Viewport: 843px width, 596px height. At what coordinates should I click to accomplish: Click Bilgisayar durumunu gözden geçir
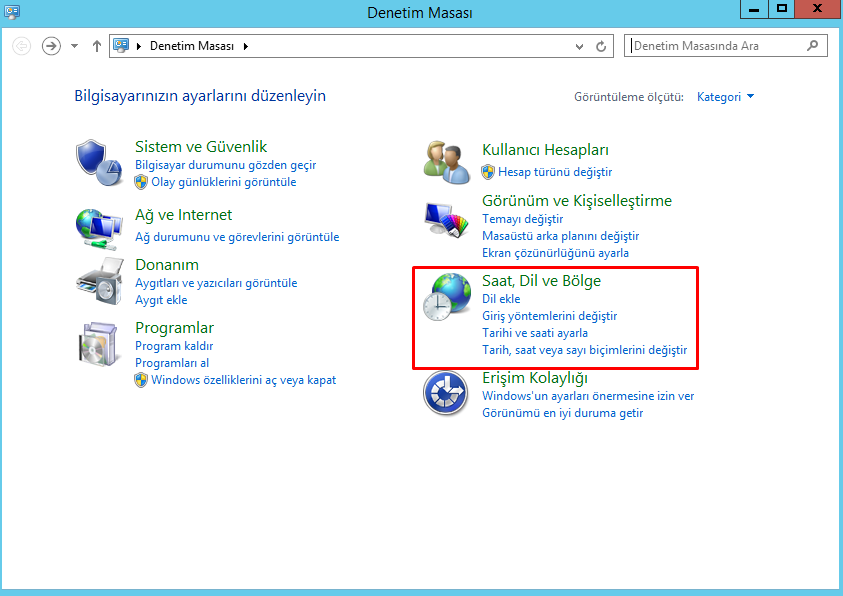click(225, 165)
